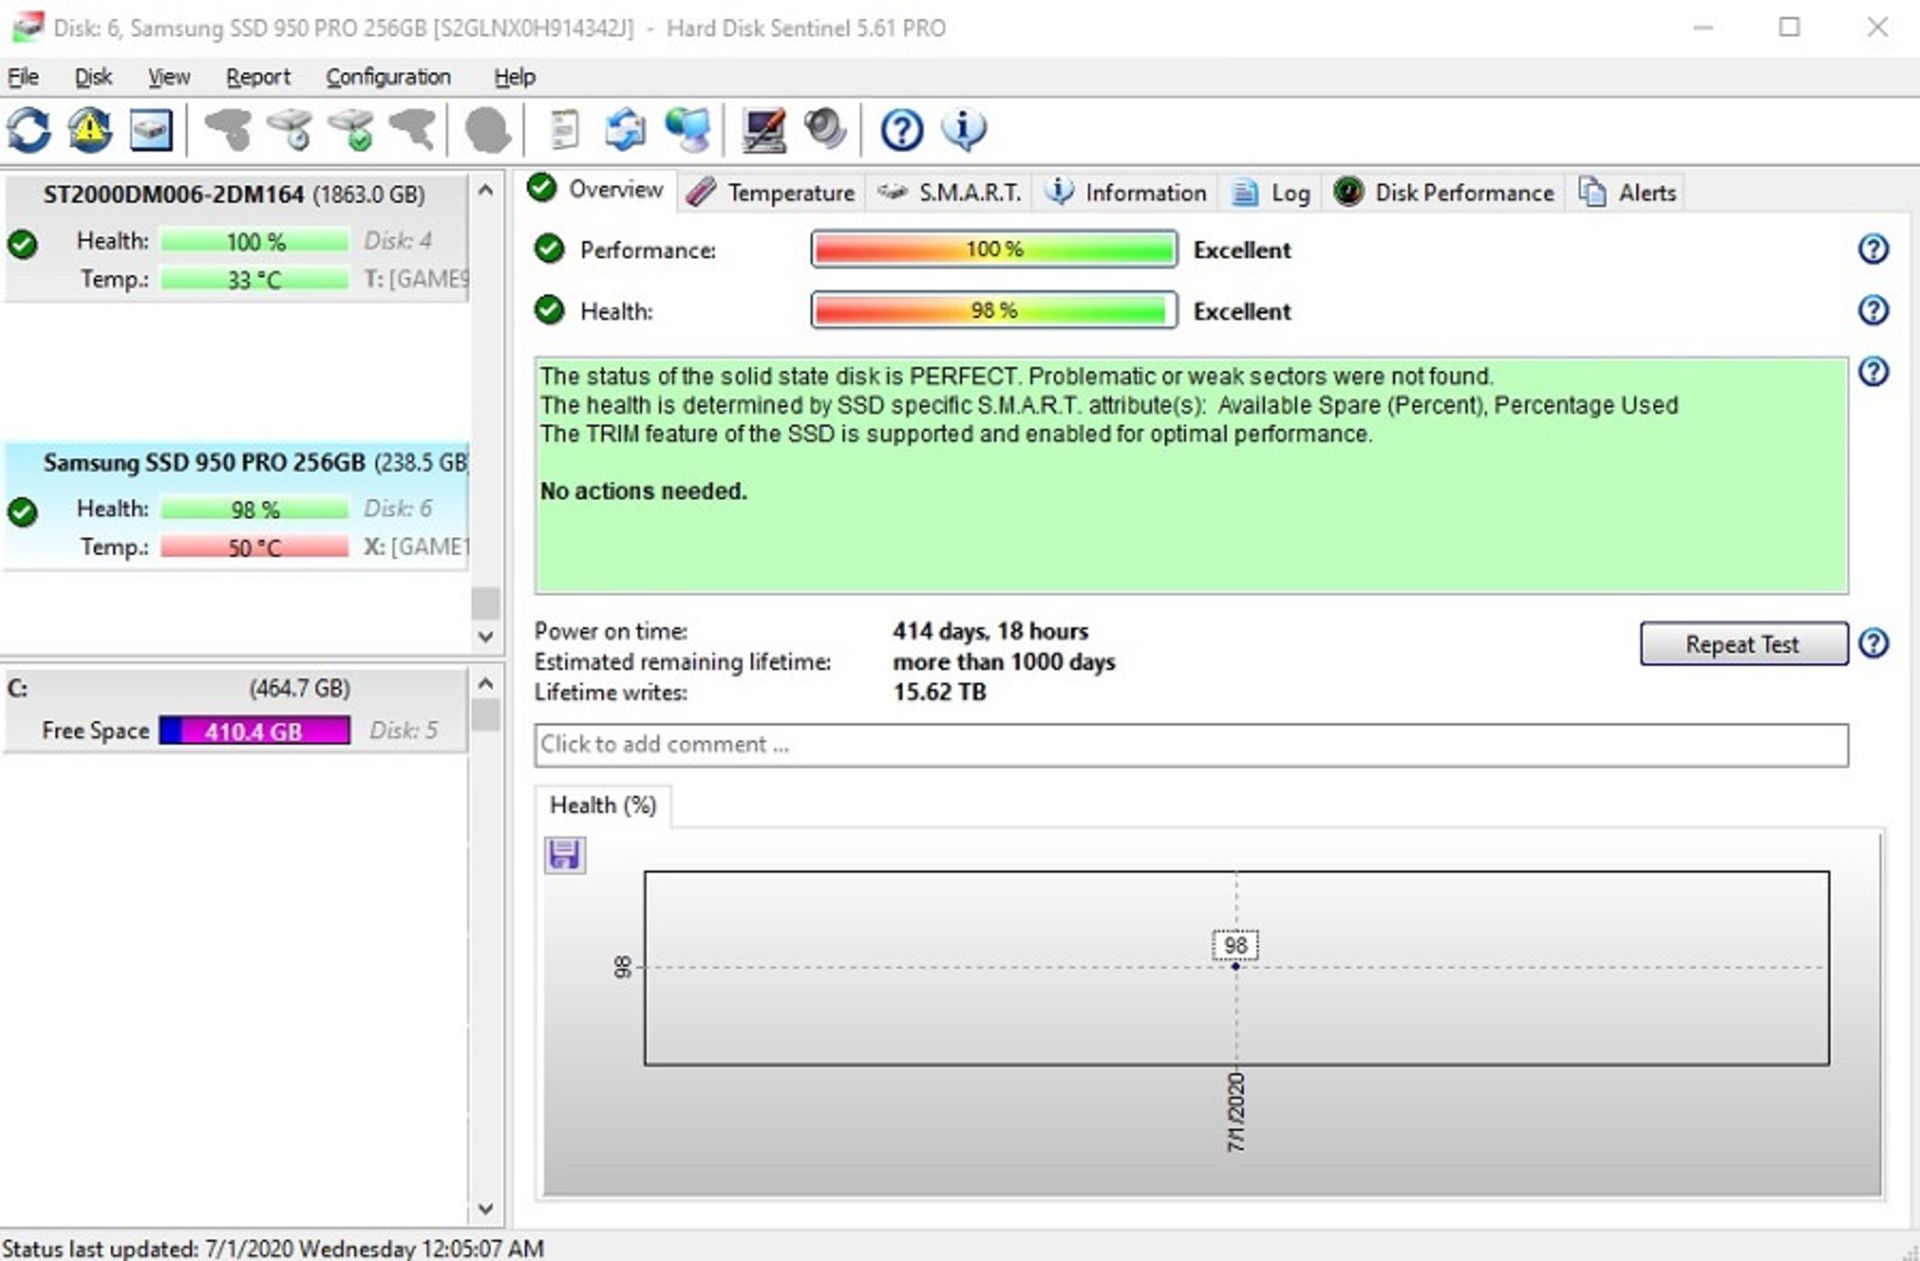
Task: Click the 7/1/2020 graph date label
Action: [1236, 1112]
